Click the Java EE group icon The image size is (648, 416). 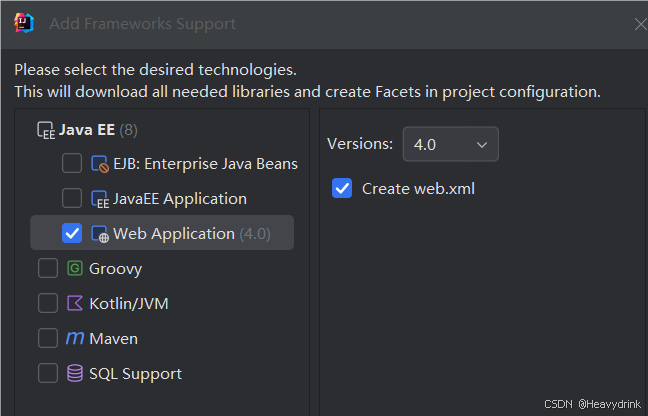coord(46,130)
